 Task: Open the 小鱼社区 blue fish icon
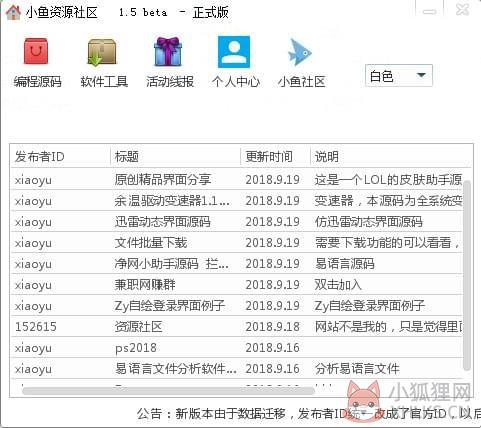click(300, 52)
